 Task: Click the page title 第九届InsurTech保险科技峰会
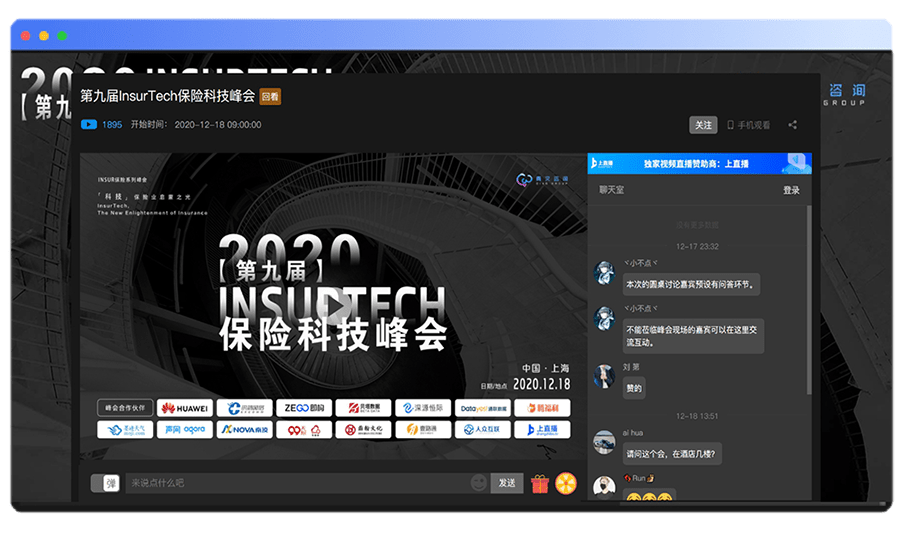pos(168,96)
